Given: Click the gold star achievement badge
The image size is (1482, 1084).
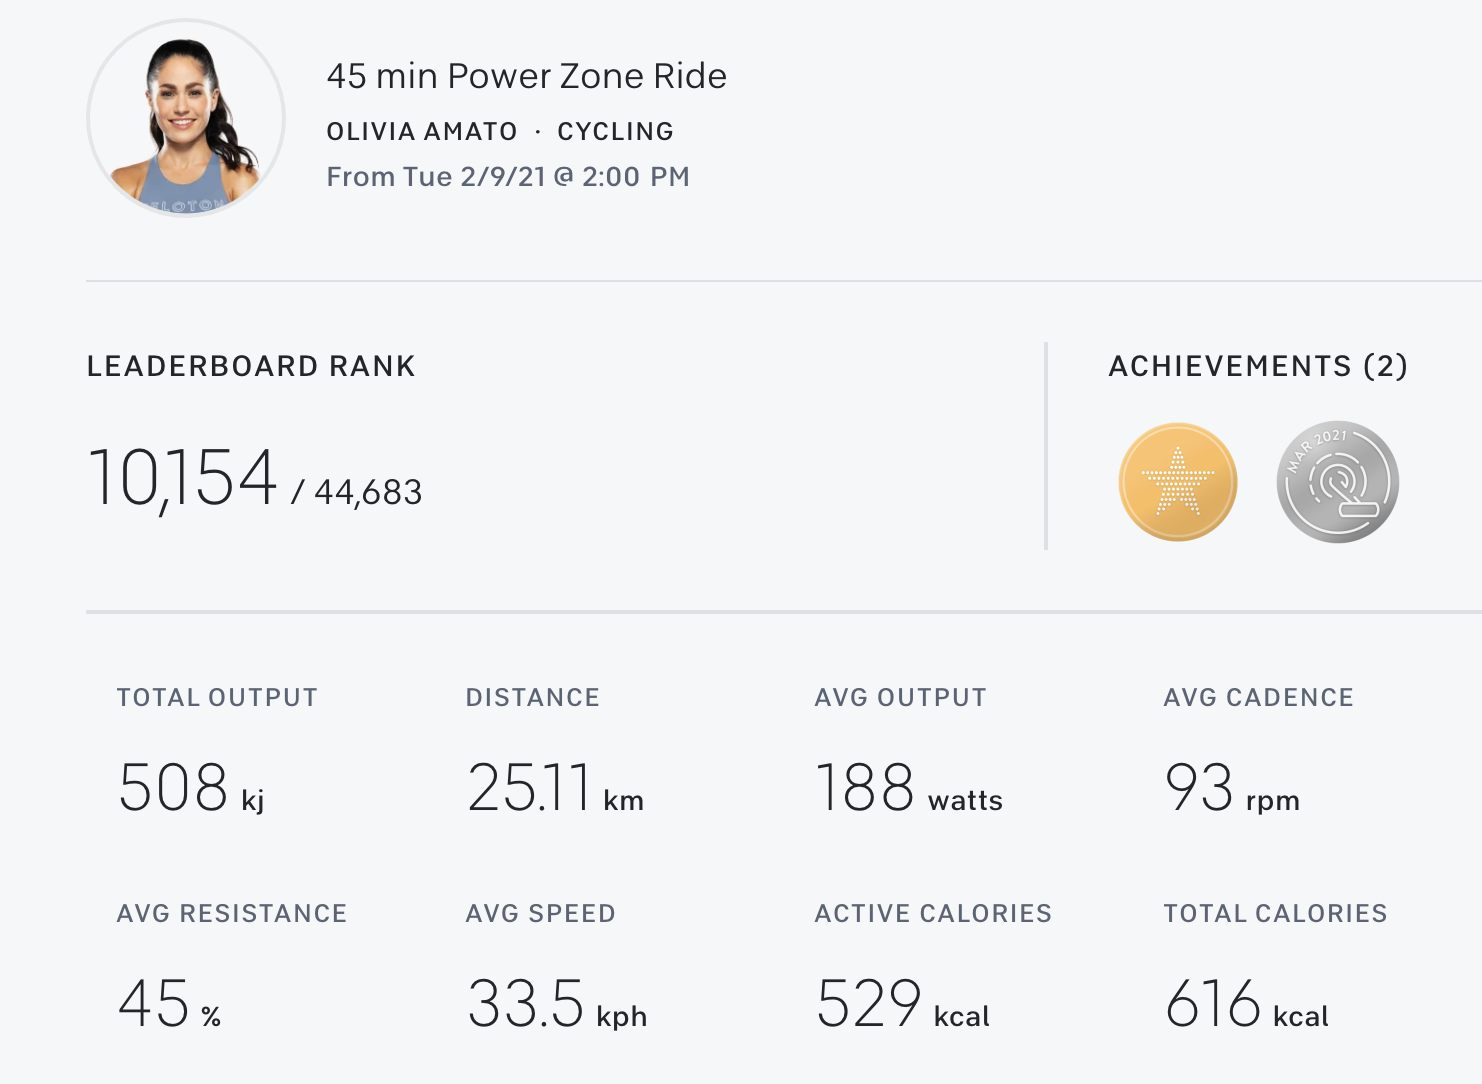Looking at the screenshot, I should pos(1178,482).
